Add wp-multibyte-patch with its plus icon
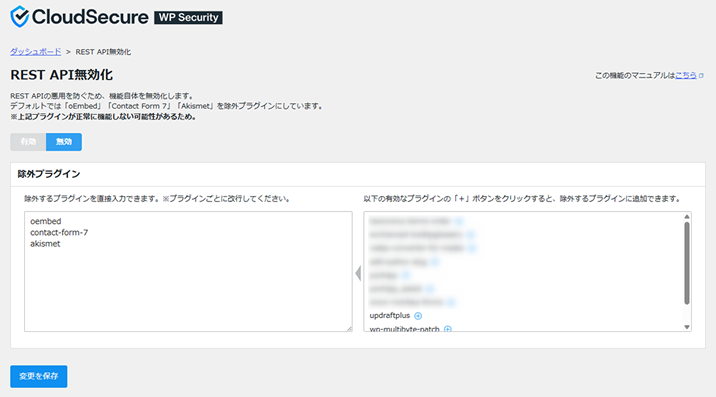The width and height of the screenshot is (716, 397). [448, 328]
